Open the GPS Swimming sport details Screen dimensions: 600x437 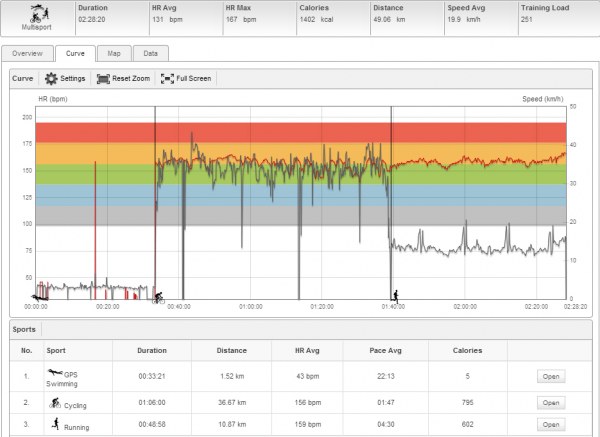click(551, 377)
